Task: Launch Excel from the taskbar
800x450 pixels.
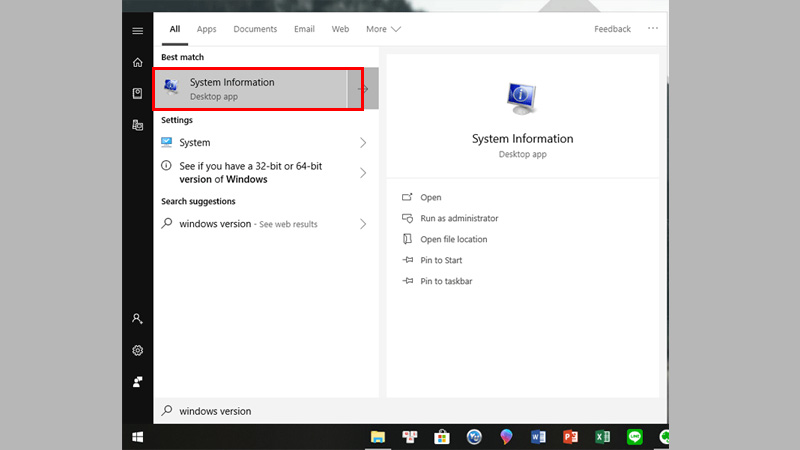Action: (x=602, y=437)
